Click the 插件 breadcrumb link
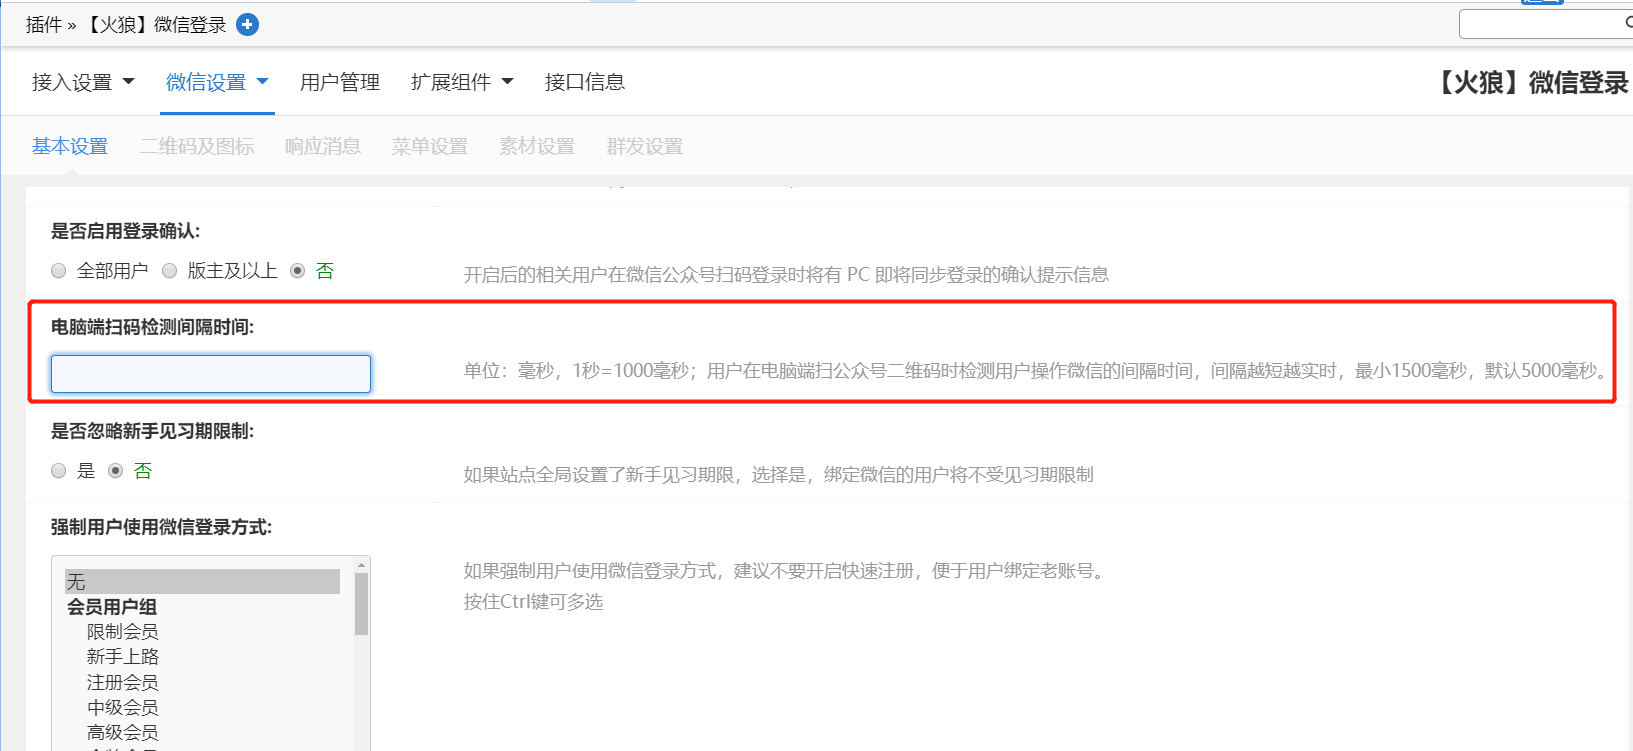The height and width of the screenshot is (751, 1633). pos(43,25)
